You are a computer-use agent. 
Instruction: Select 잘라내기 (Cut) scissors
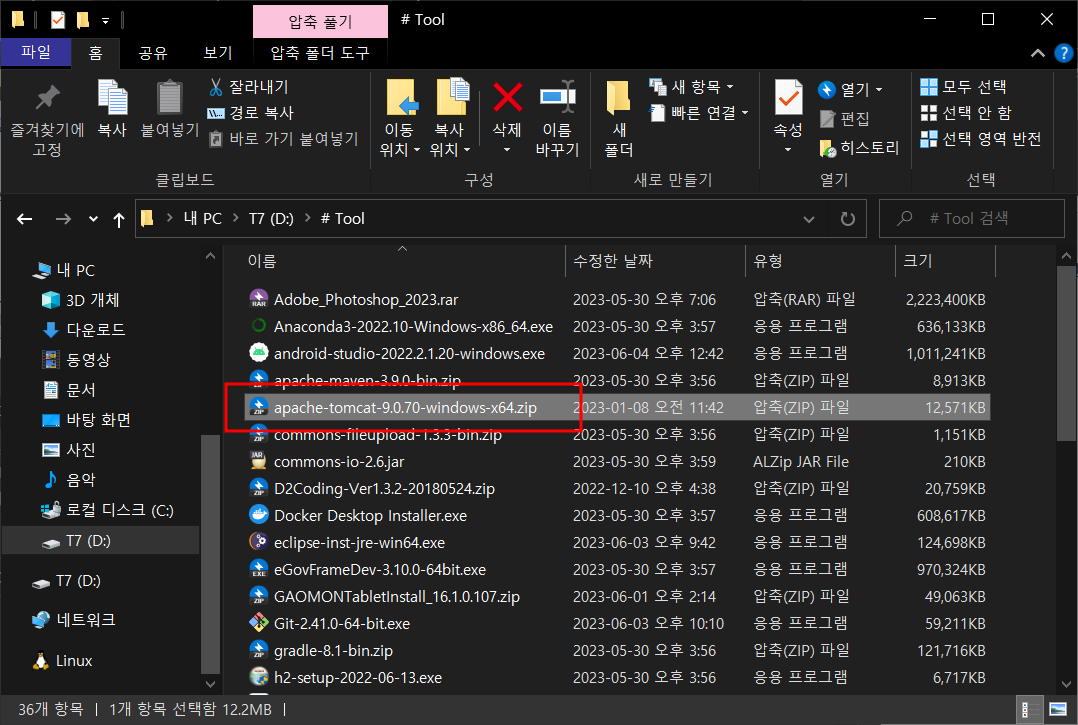point(248,87)
